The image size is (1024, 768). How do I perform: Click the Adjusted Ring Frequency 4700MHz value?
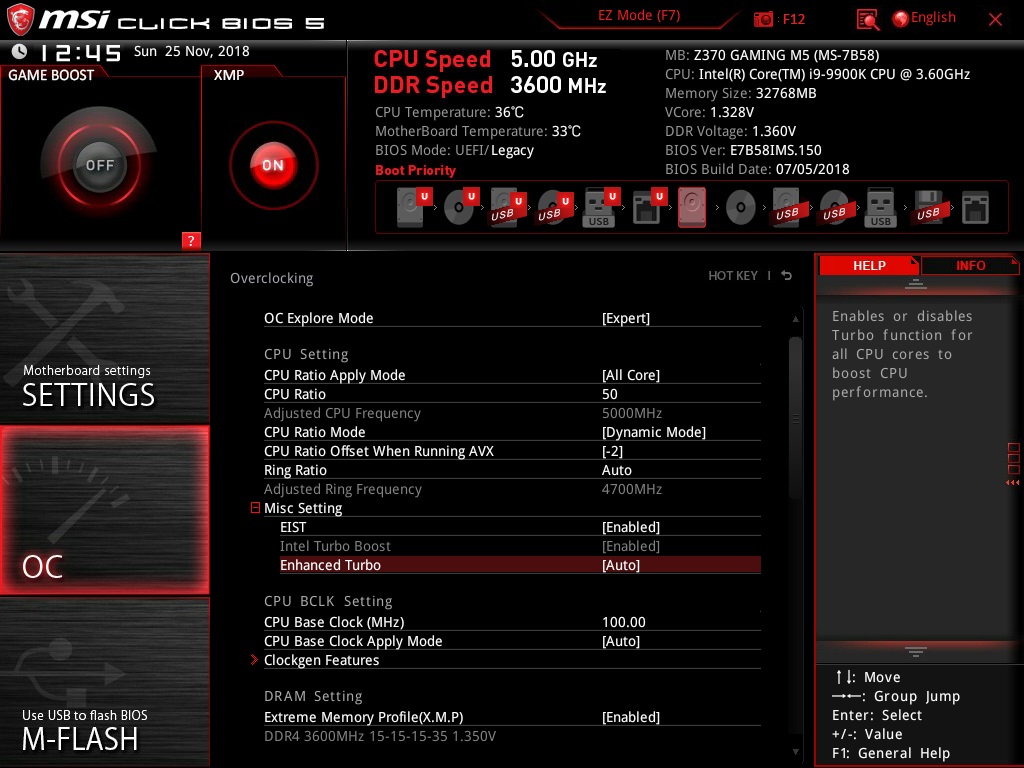[x=632, y=489]
